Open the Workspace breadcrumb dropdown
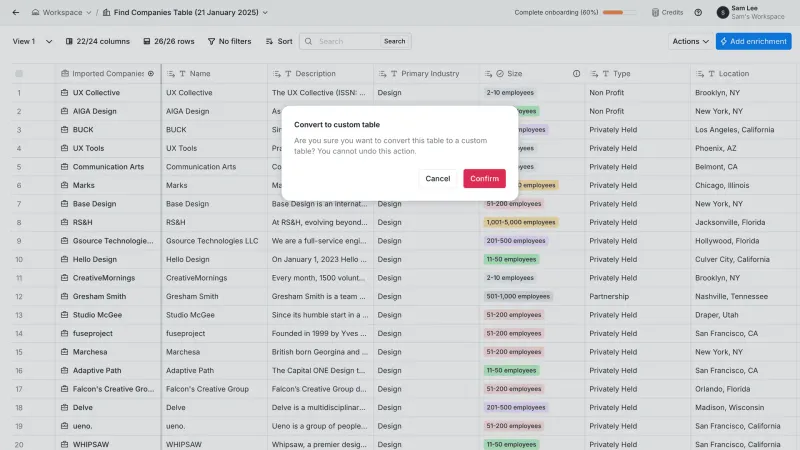Viewport: 800px width, 450px height. coord(61,12)
